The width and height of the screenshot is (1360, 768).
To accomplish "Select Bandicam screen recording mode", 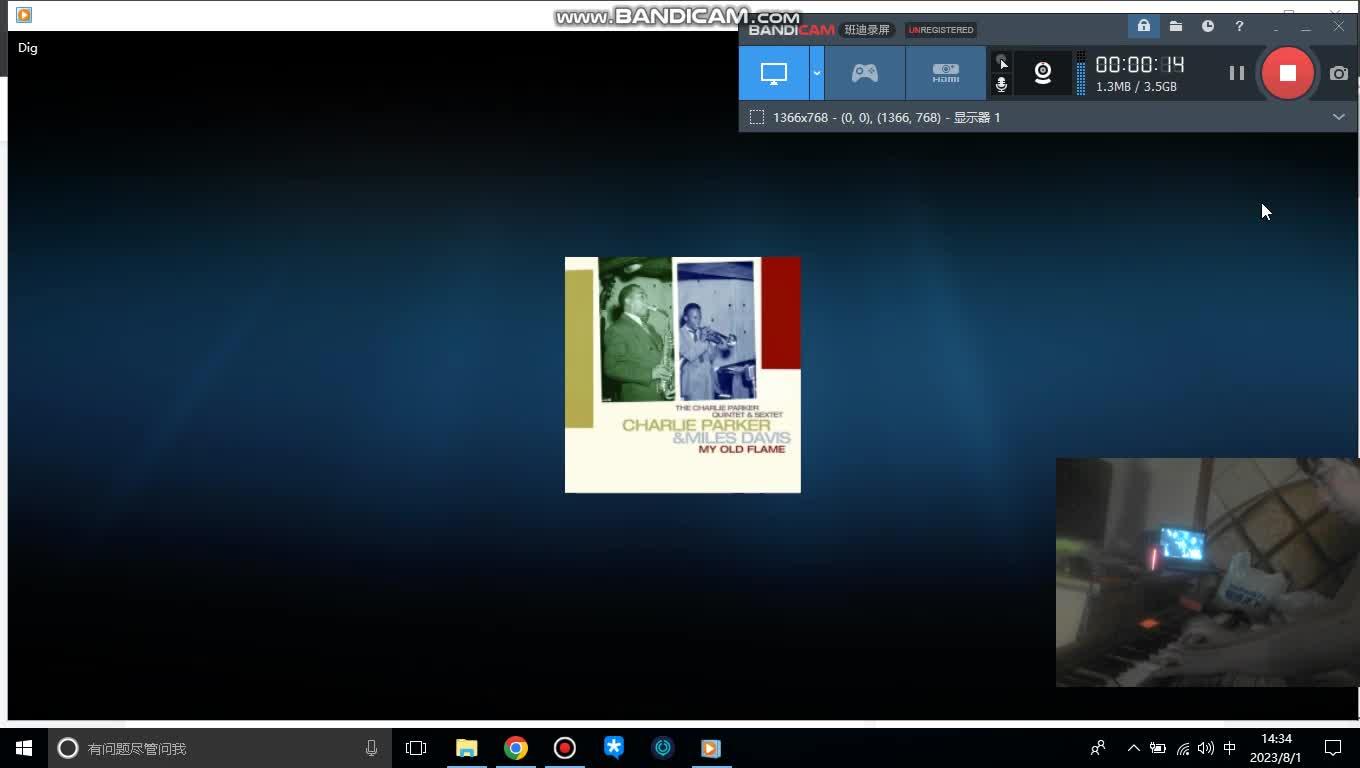I will (x=774, y=73).
